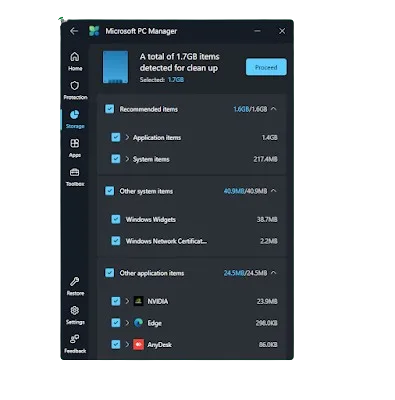Collapse the Recommended items section chevron

pyautogui.click(x=274, y=109)
